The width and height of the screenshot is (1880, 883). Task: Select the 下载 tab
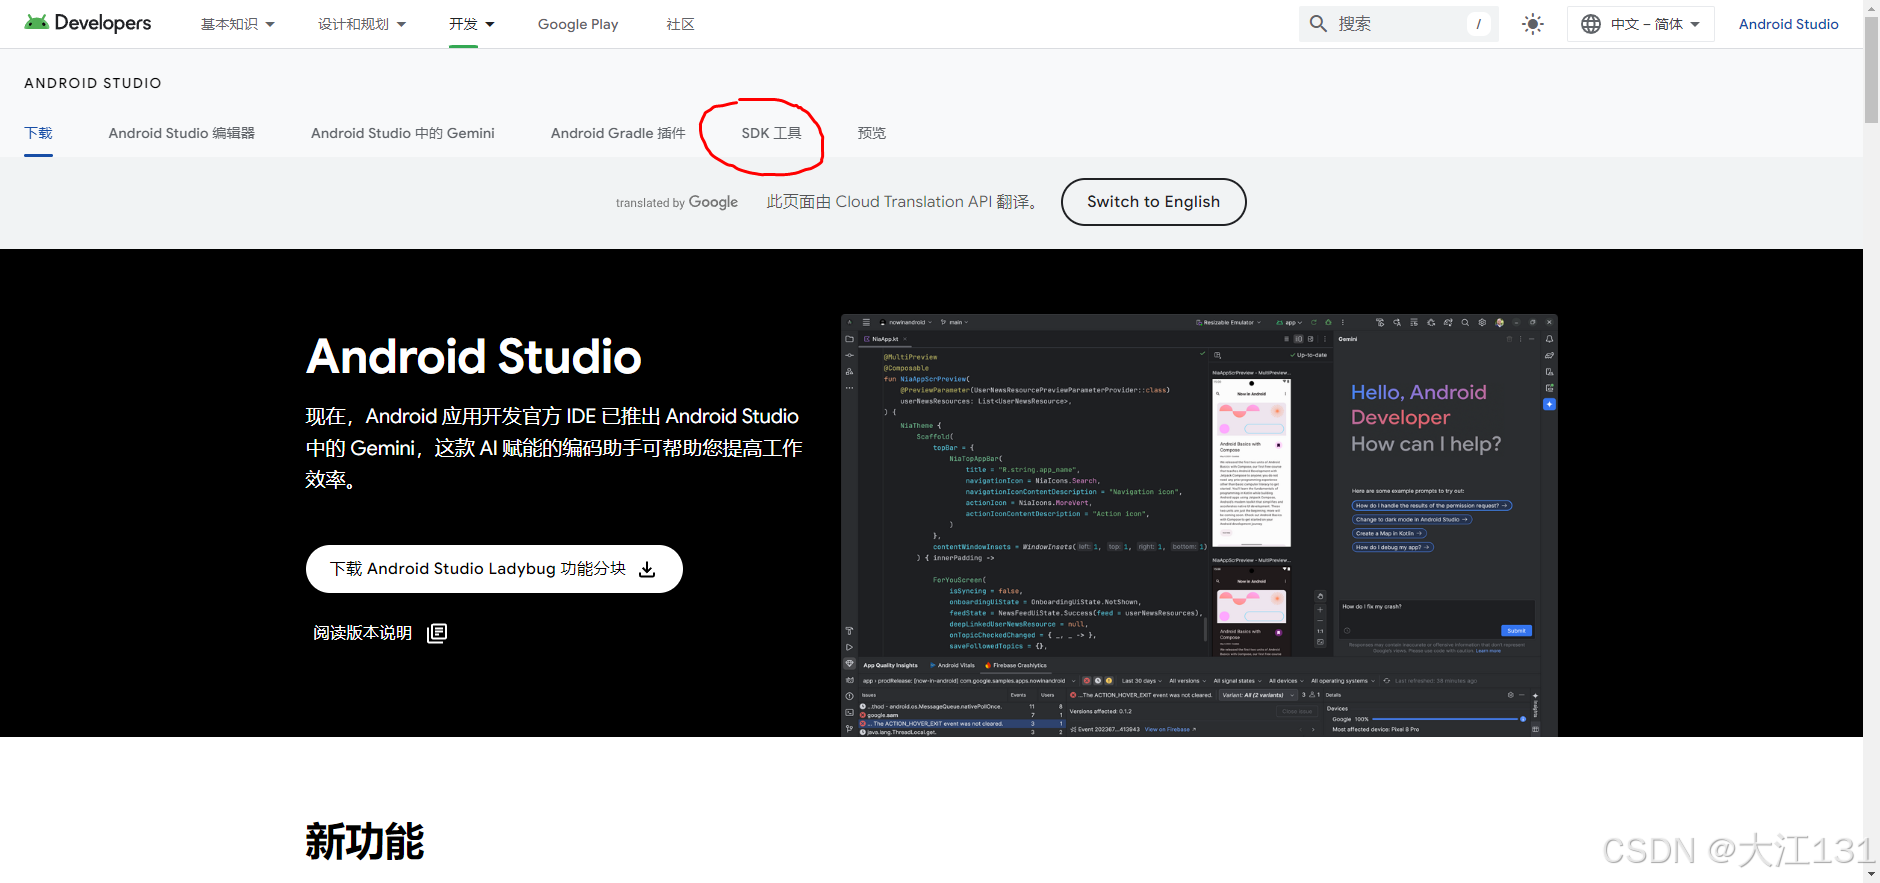[x=38, y=133]
